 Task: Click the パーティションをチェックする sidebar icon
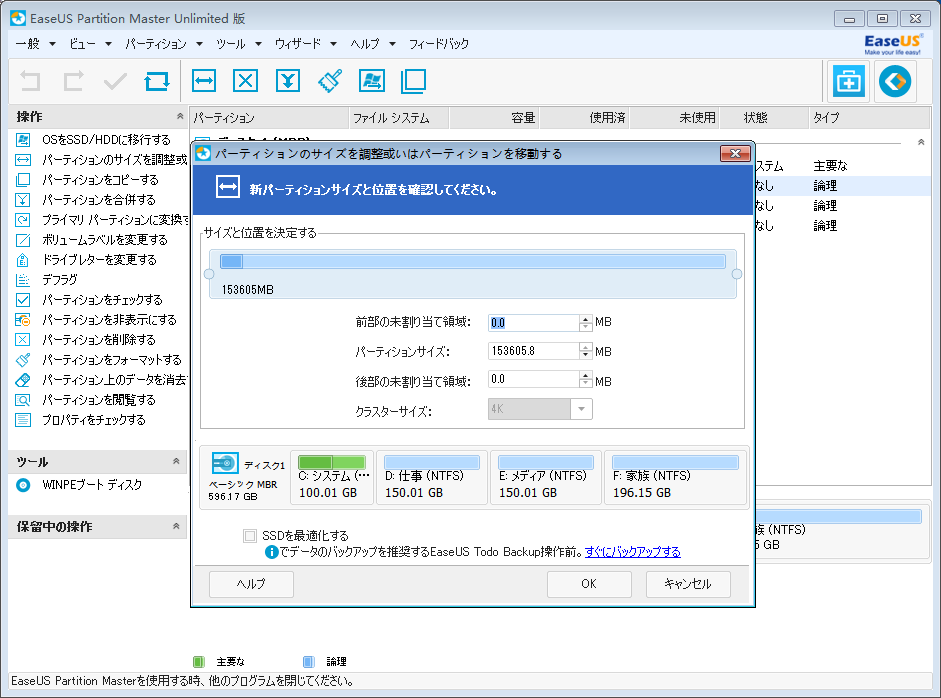click(x=23, y=299)
